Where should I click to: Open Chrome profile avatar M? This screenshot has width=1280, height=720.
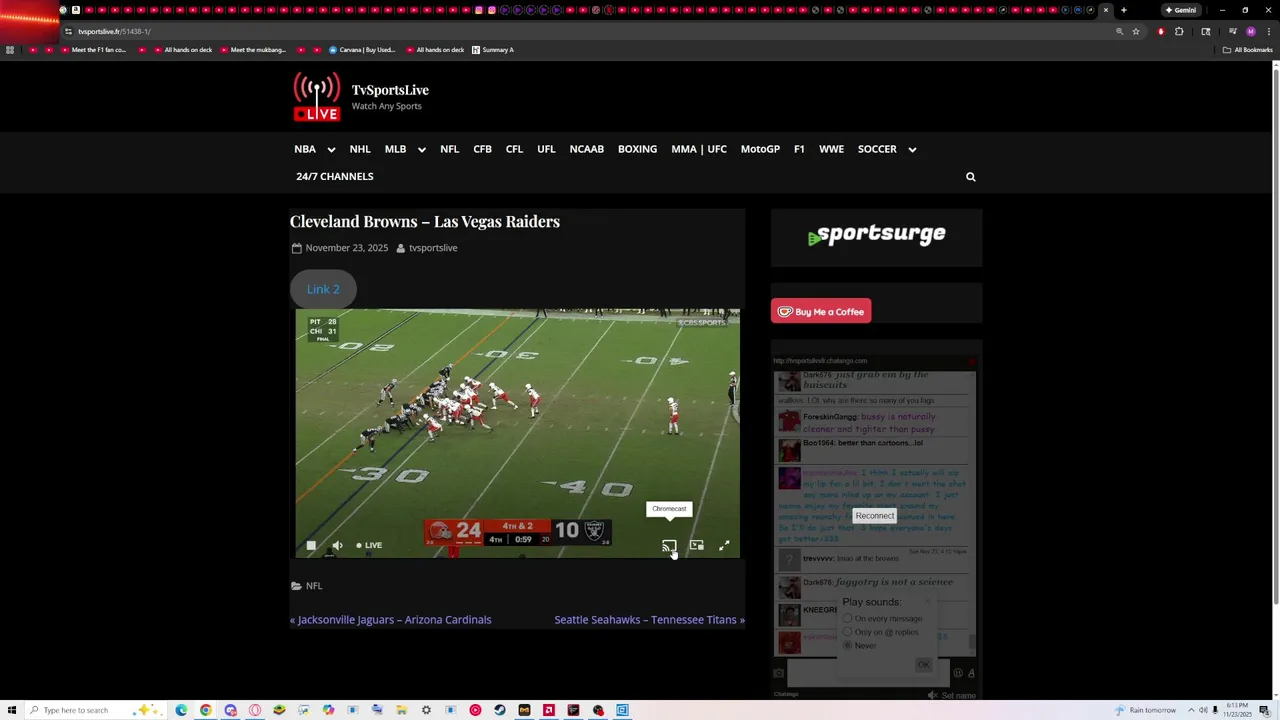1251,31
